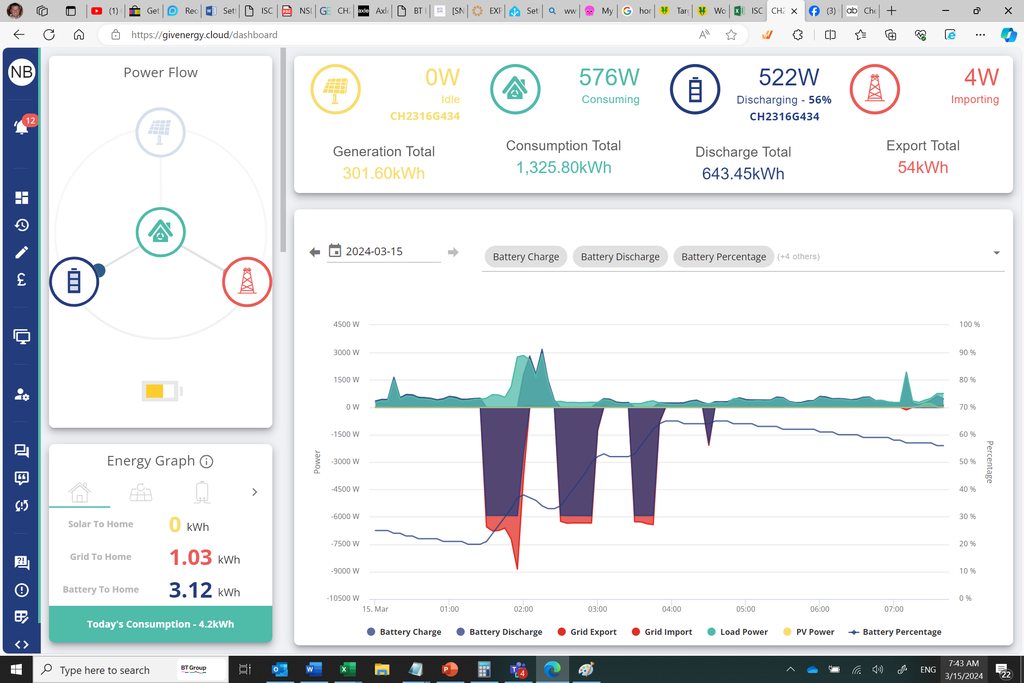The image size is (1024, 683).
Task: Click the Energy Graph info icon
Action: coord(206,462)
